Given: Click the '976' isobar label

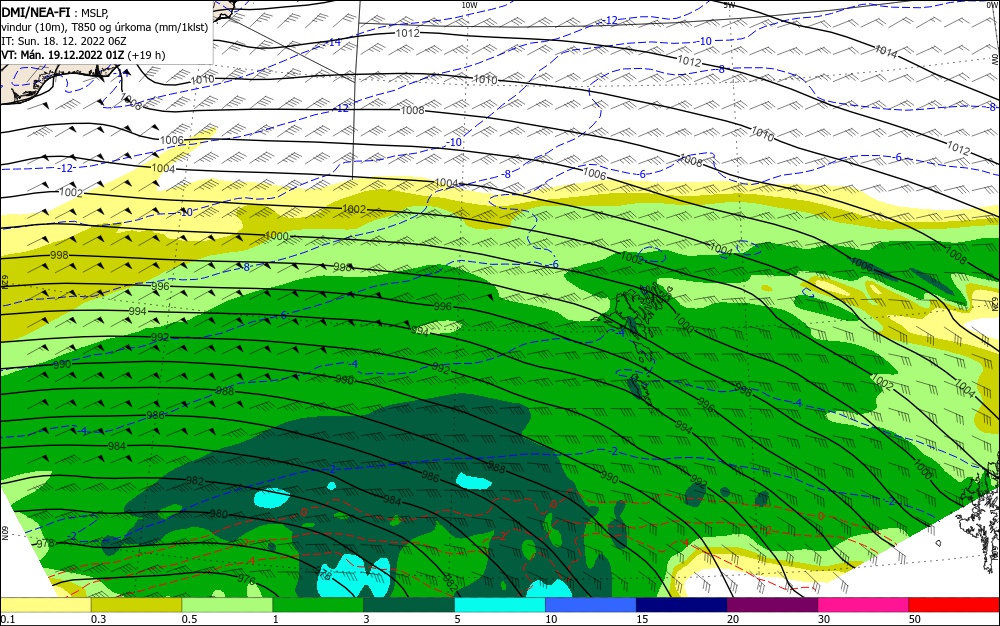Looking at the screenshot, I should [x=246, y=580].
